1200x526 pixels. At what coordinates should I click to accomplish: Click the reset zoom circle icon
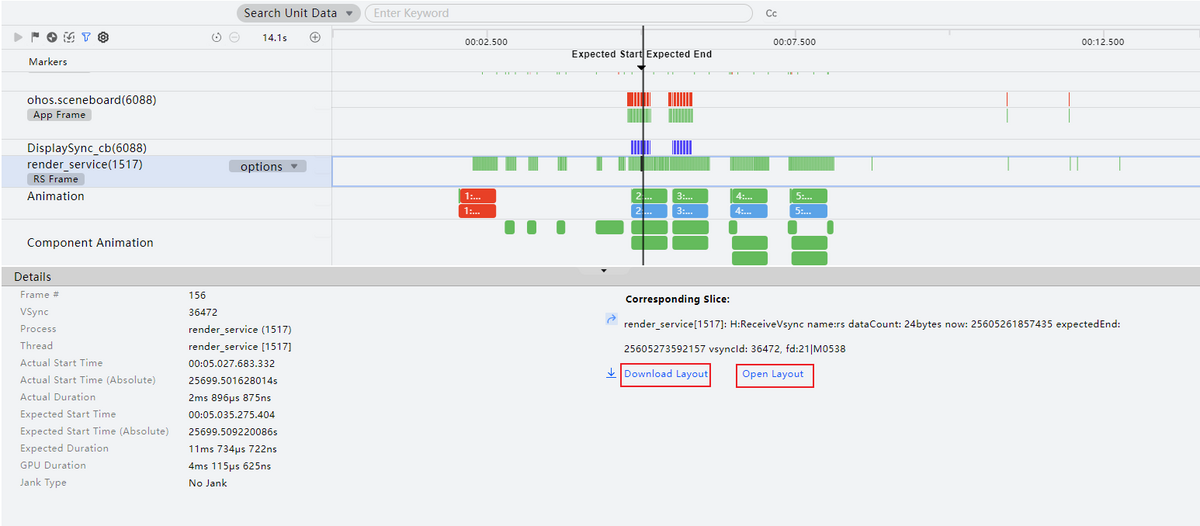pyautogui.click(x=217, y=38)
